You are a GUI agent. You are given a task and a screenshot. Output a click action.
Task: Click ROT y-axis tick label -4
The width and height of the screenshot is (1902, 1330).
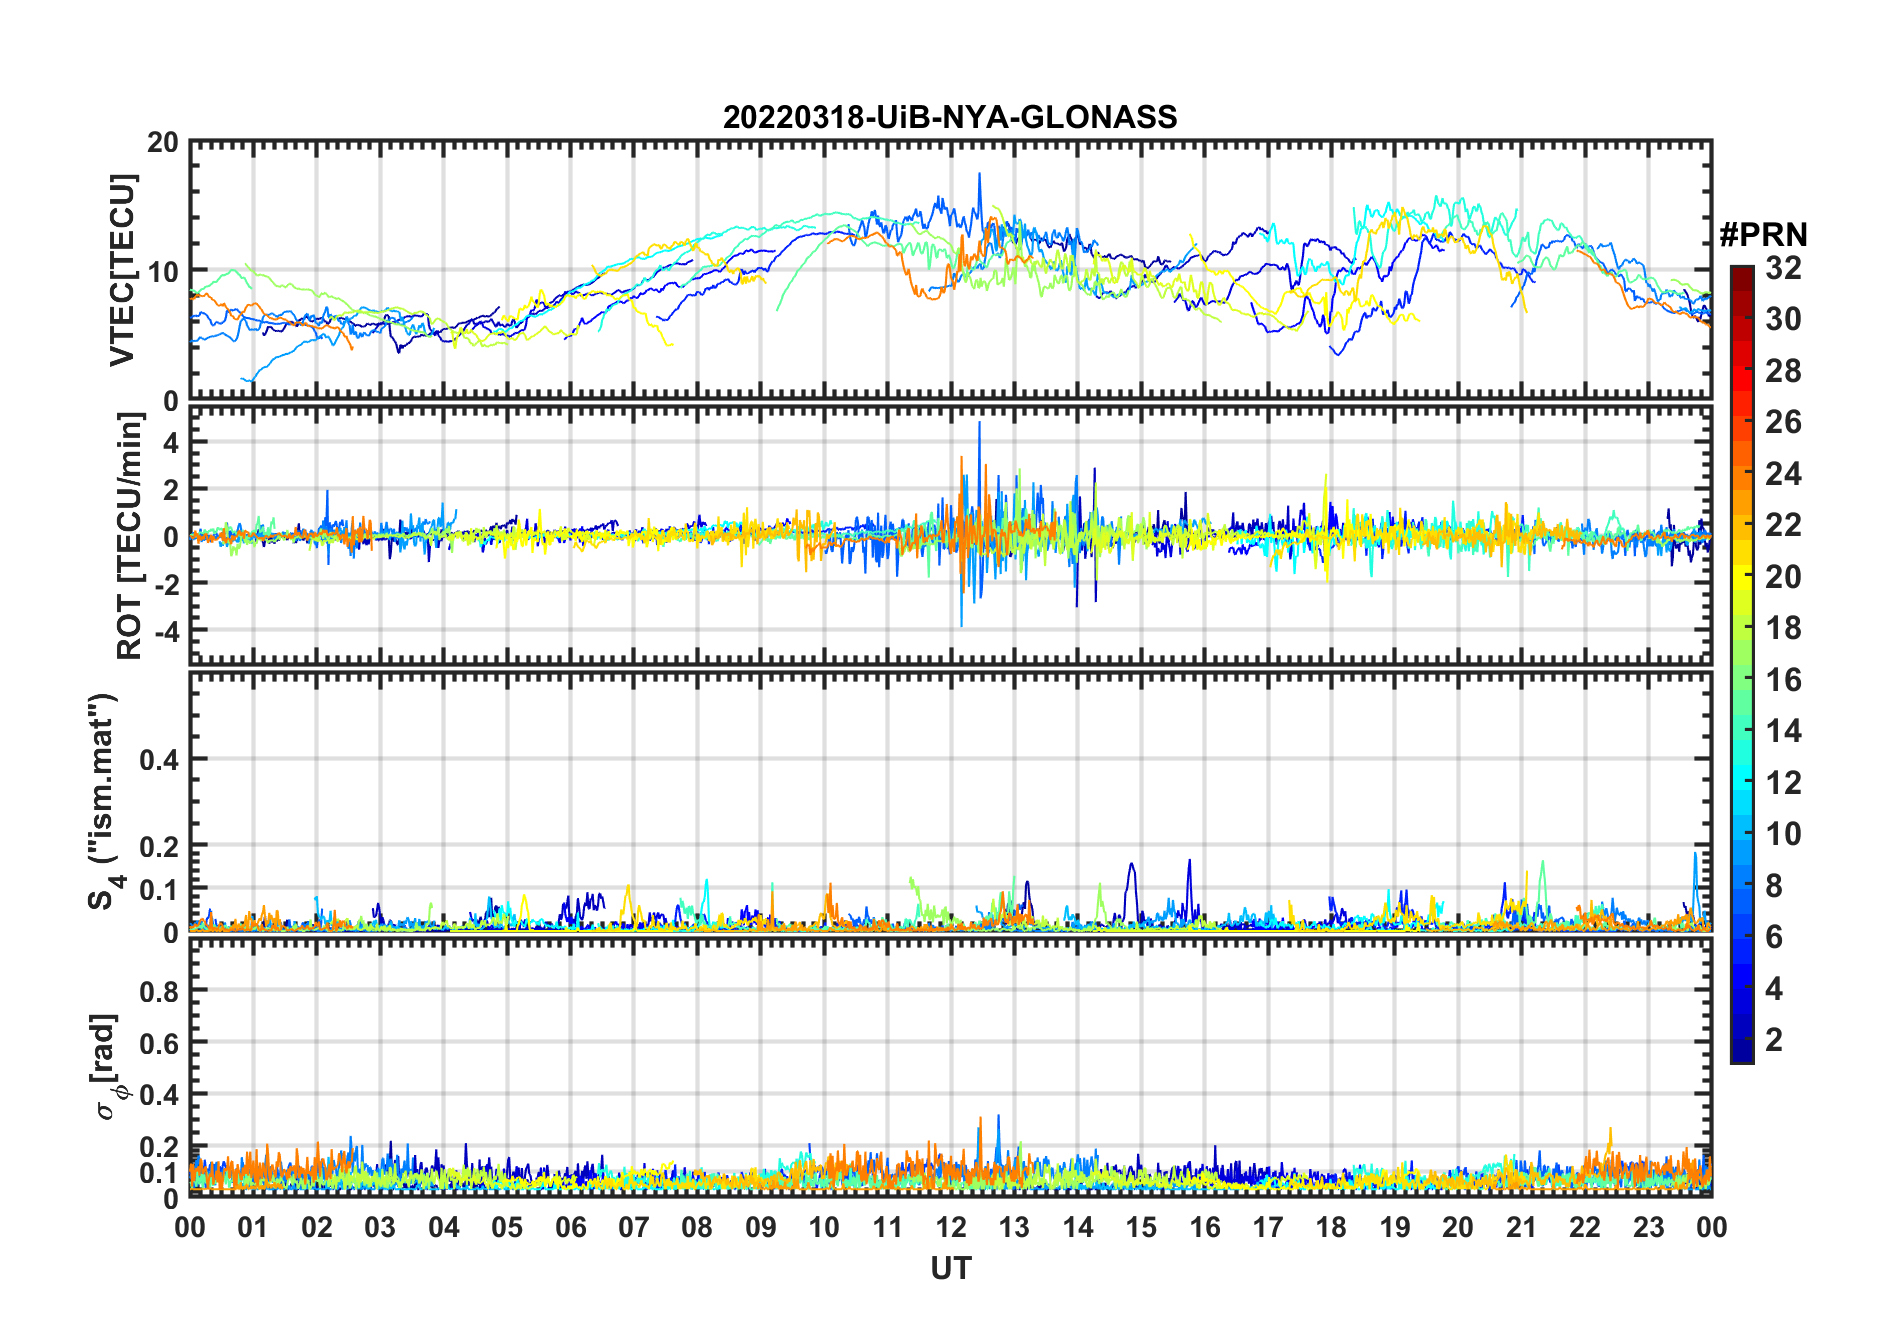(165, 630)
